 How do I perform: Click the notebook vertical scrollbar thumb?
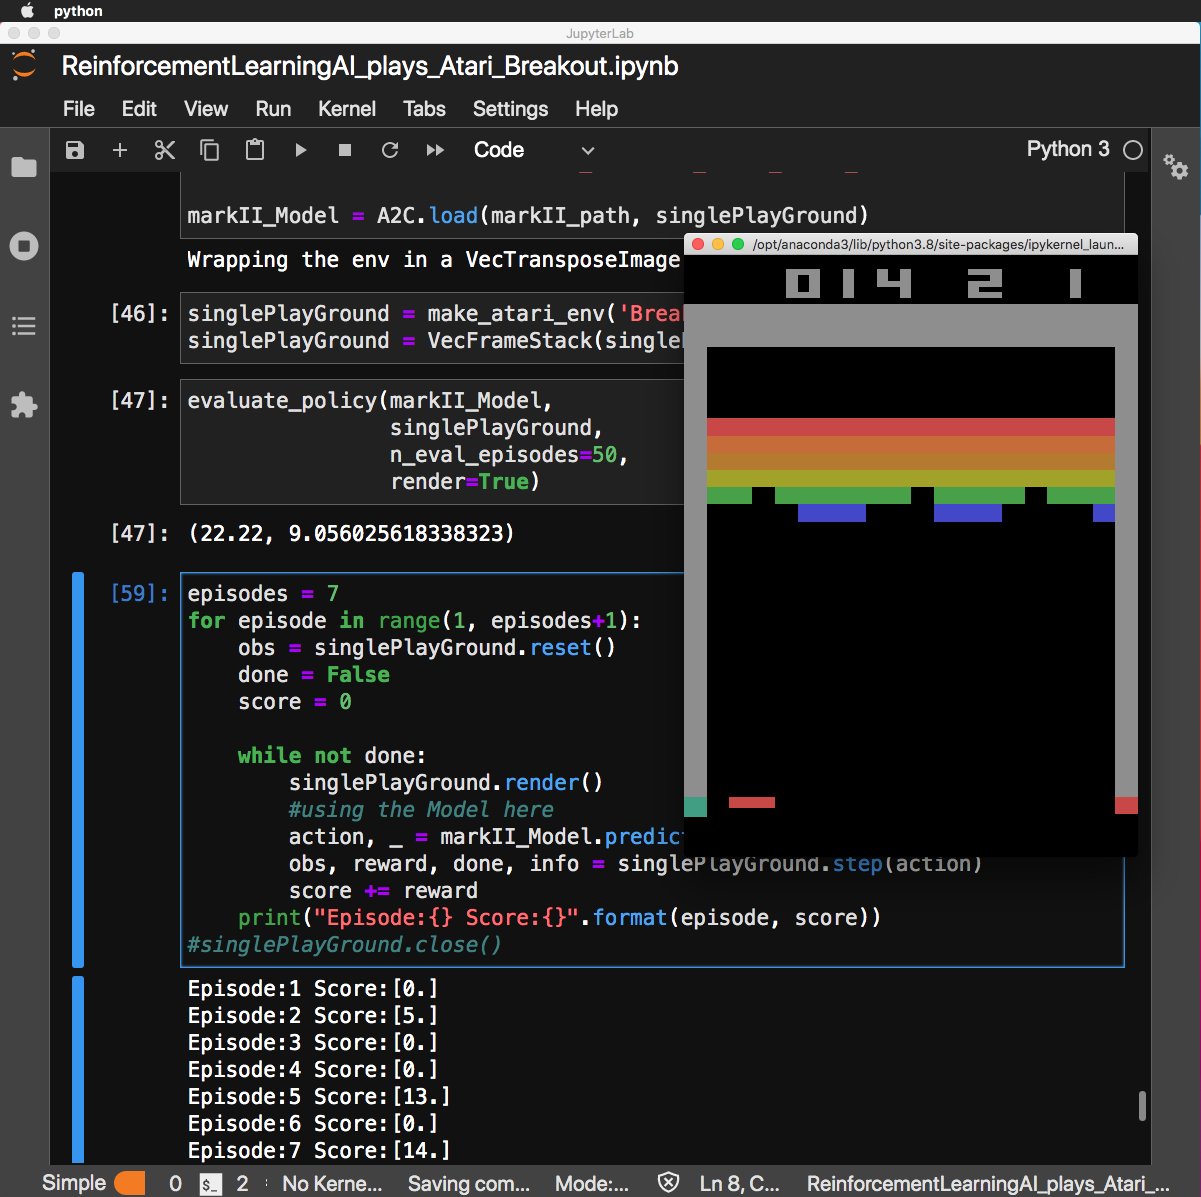pyautogui.click(x=1142, y=1106)
